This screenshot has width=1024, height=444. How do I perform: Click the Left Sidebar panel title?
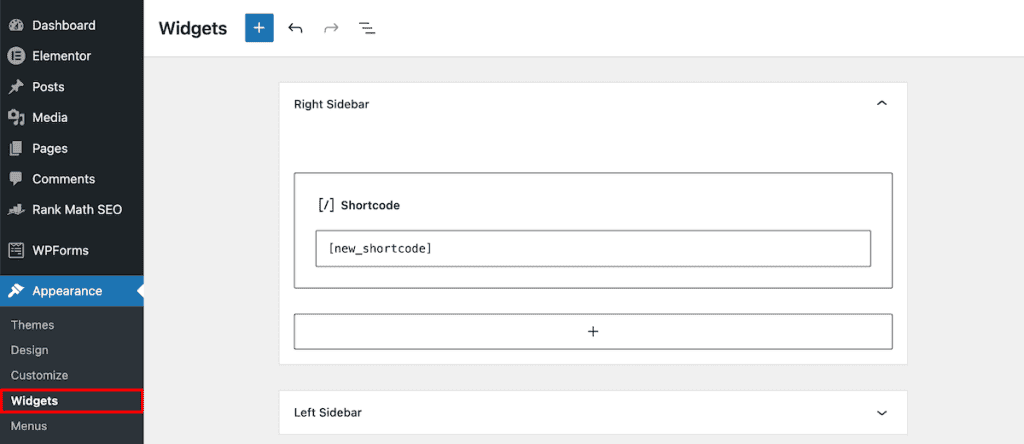328,413
